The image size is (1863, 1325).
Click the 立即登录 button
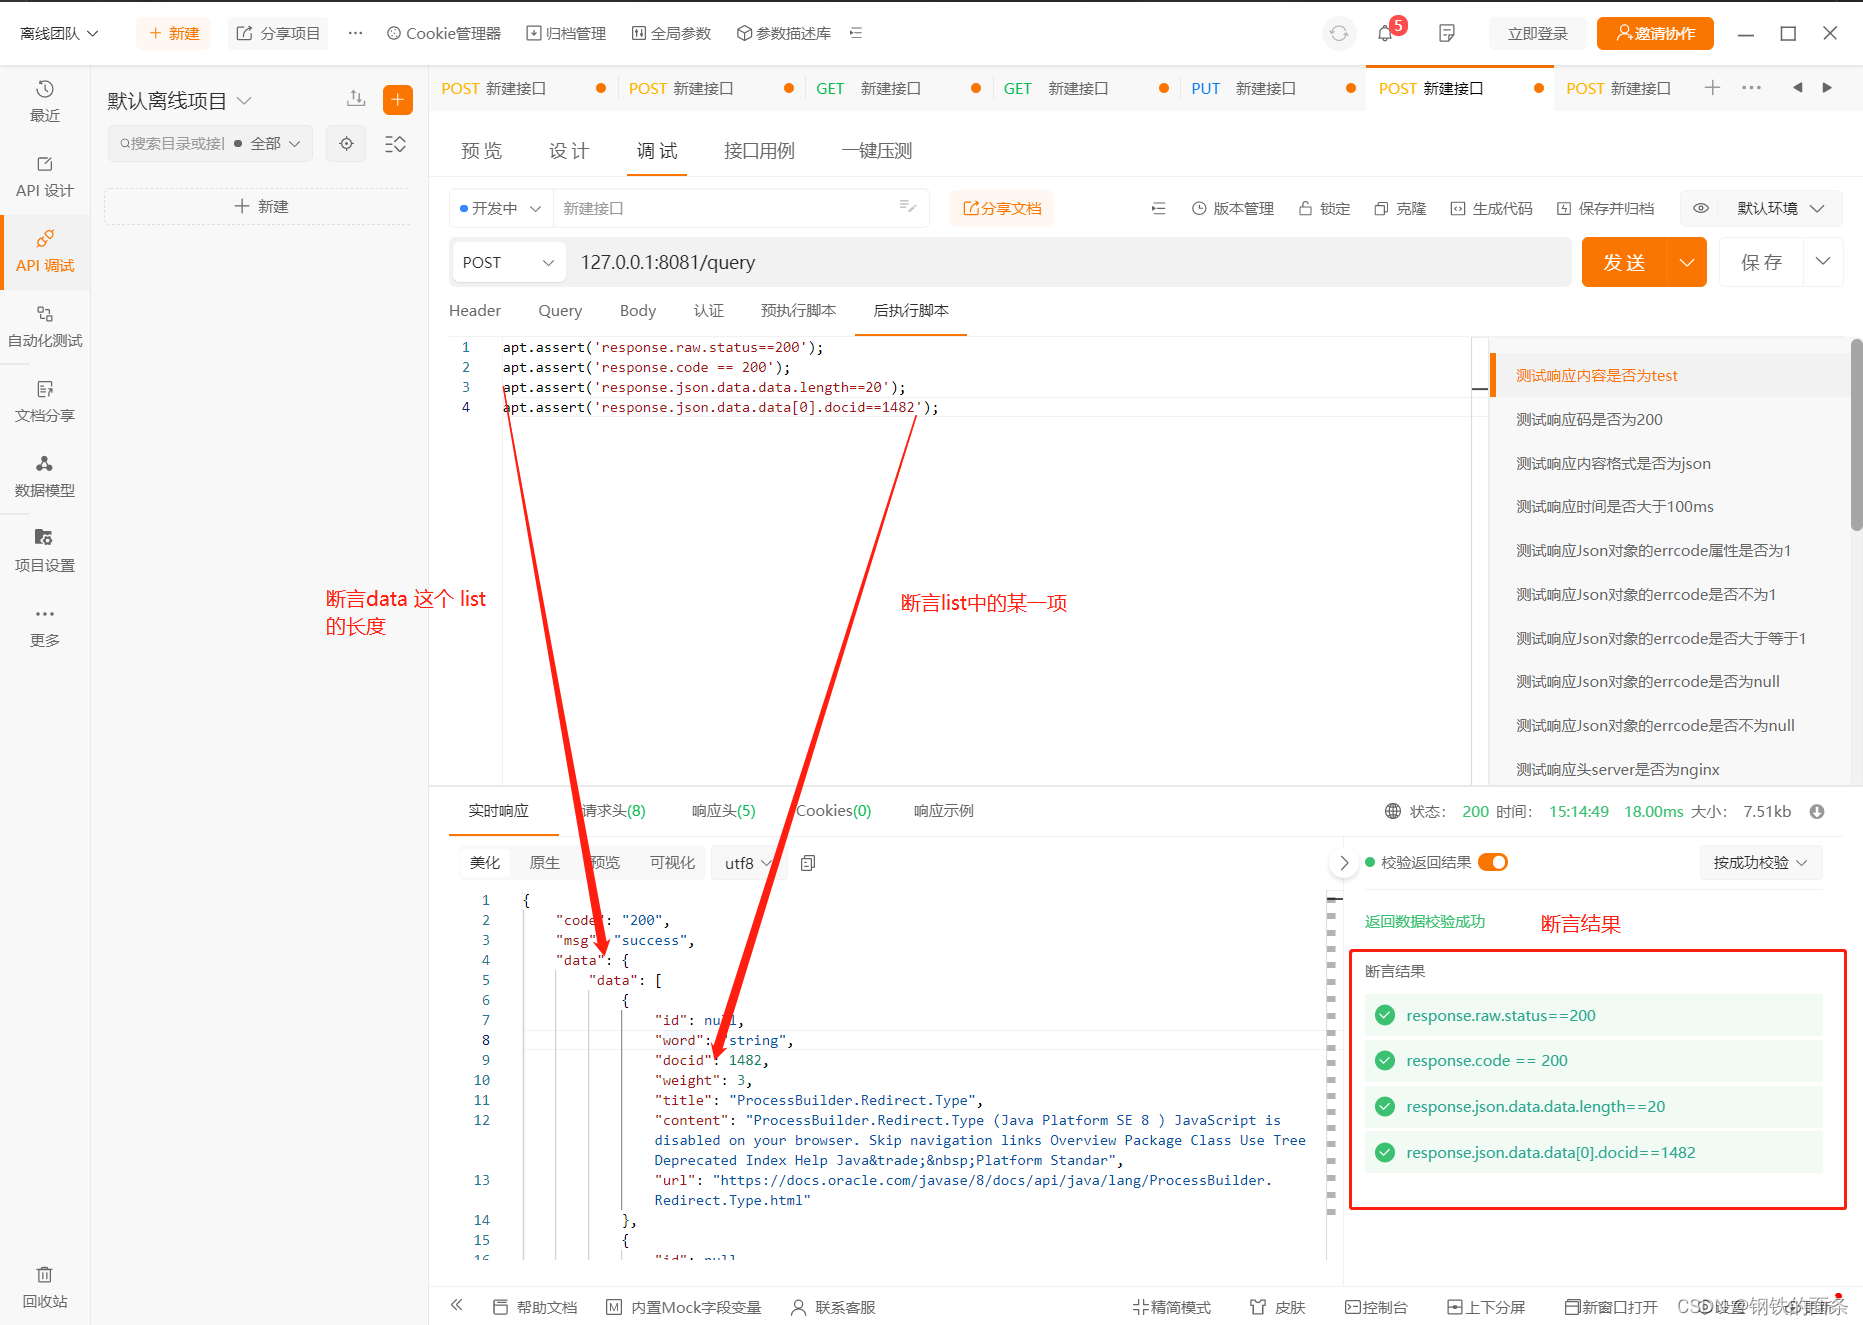click(x=1537, y=33)
